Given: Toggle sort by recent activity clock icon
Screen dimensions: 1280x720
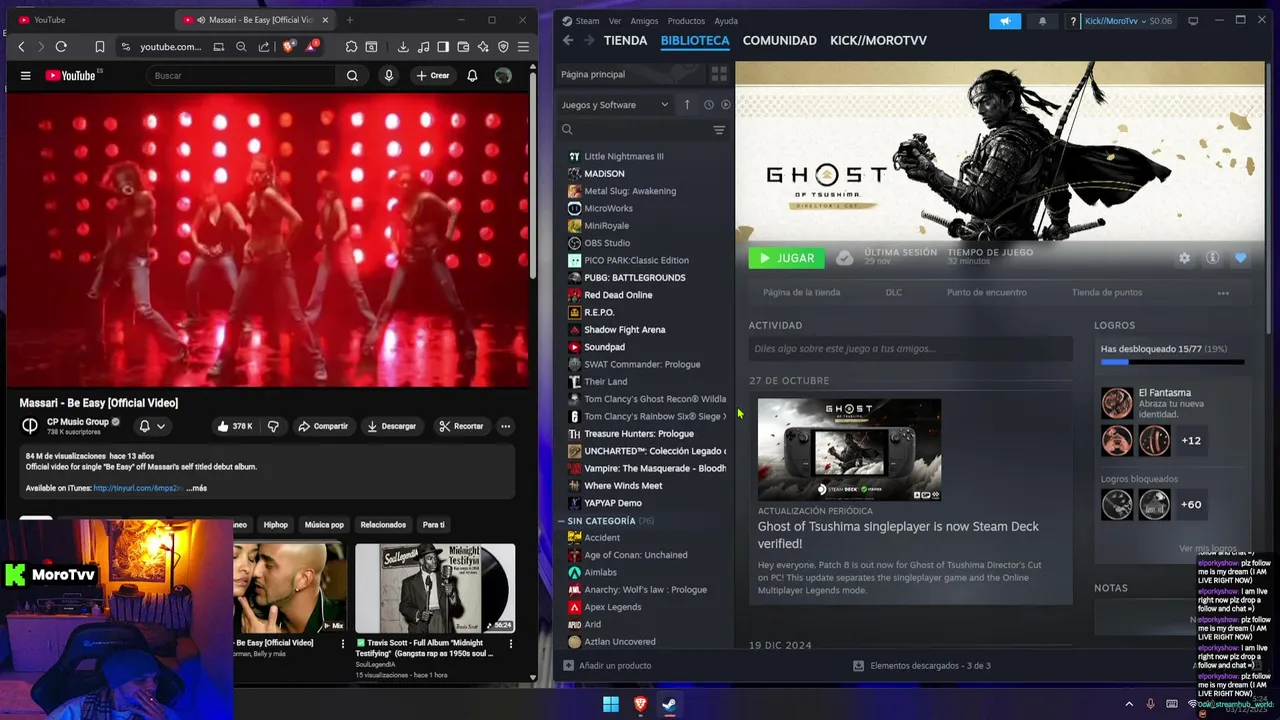Looking at the screenshot, I should coord(709,105).
